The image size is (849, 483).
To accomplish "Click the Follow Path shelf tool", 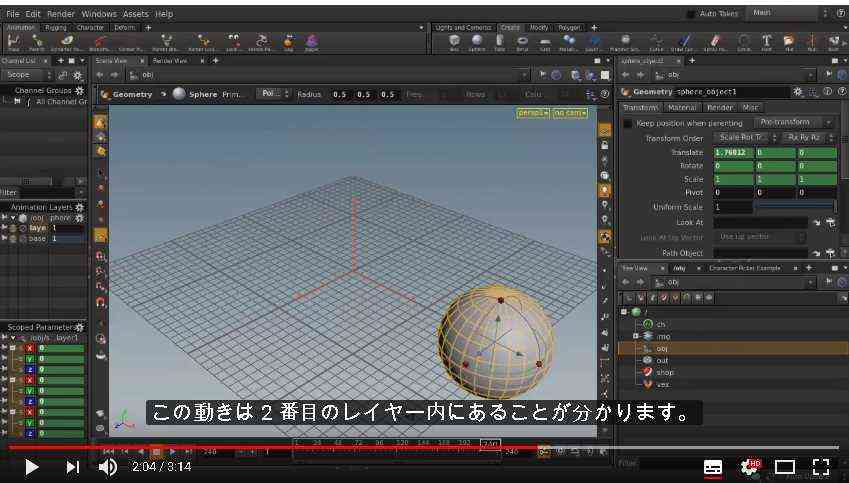I will click(x=262, y=42).
